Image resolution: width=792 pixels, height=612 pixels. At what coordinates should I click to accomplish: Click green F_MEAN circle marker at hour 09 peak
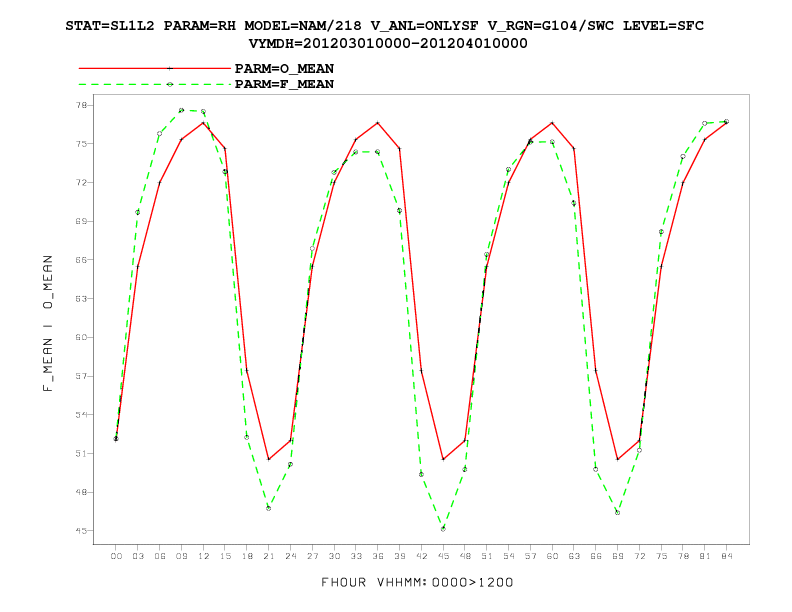[181, 110]
